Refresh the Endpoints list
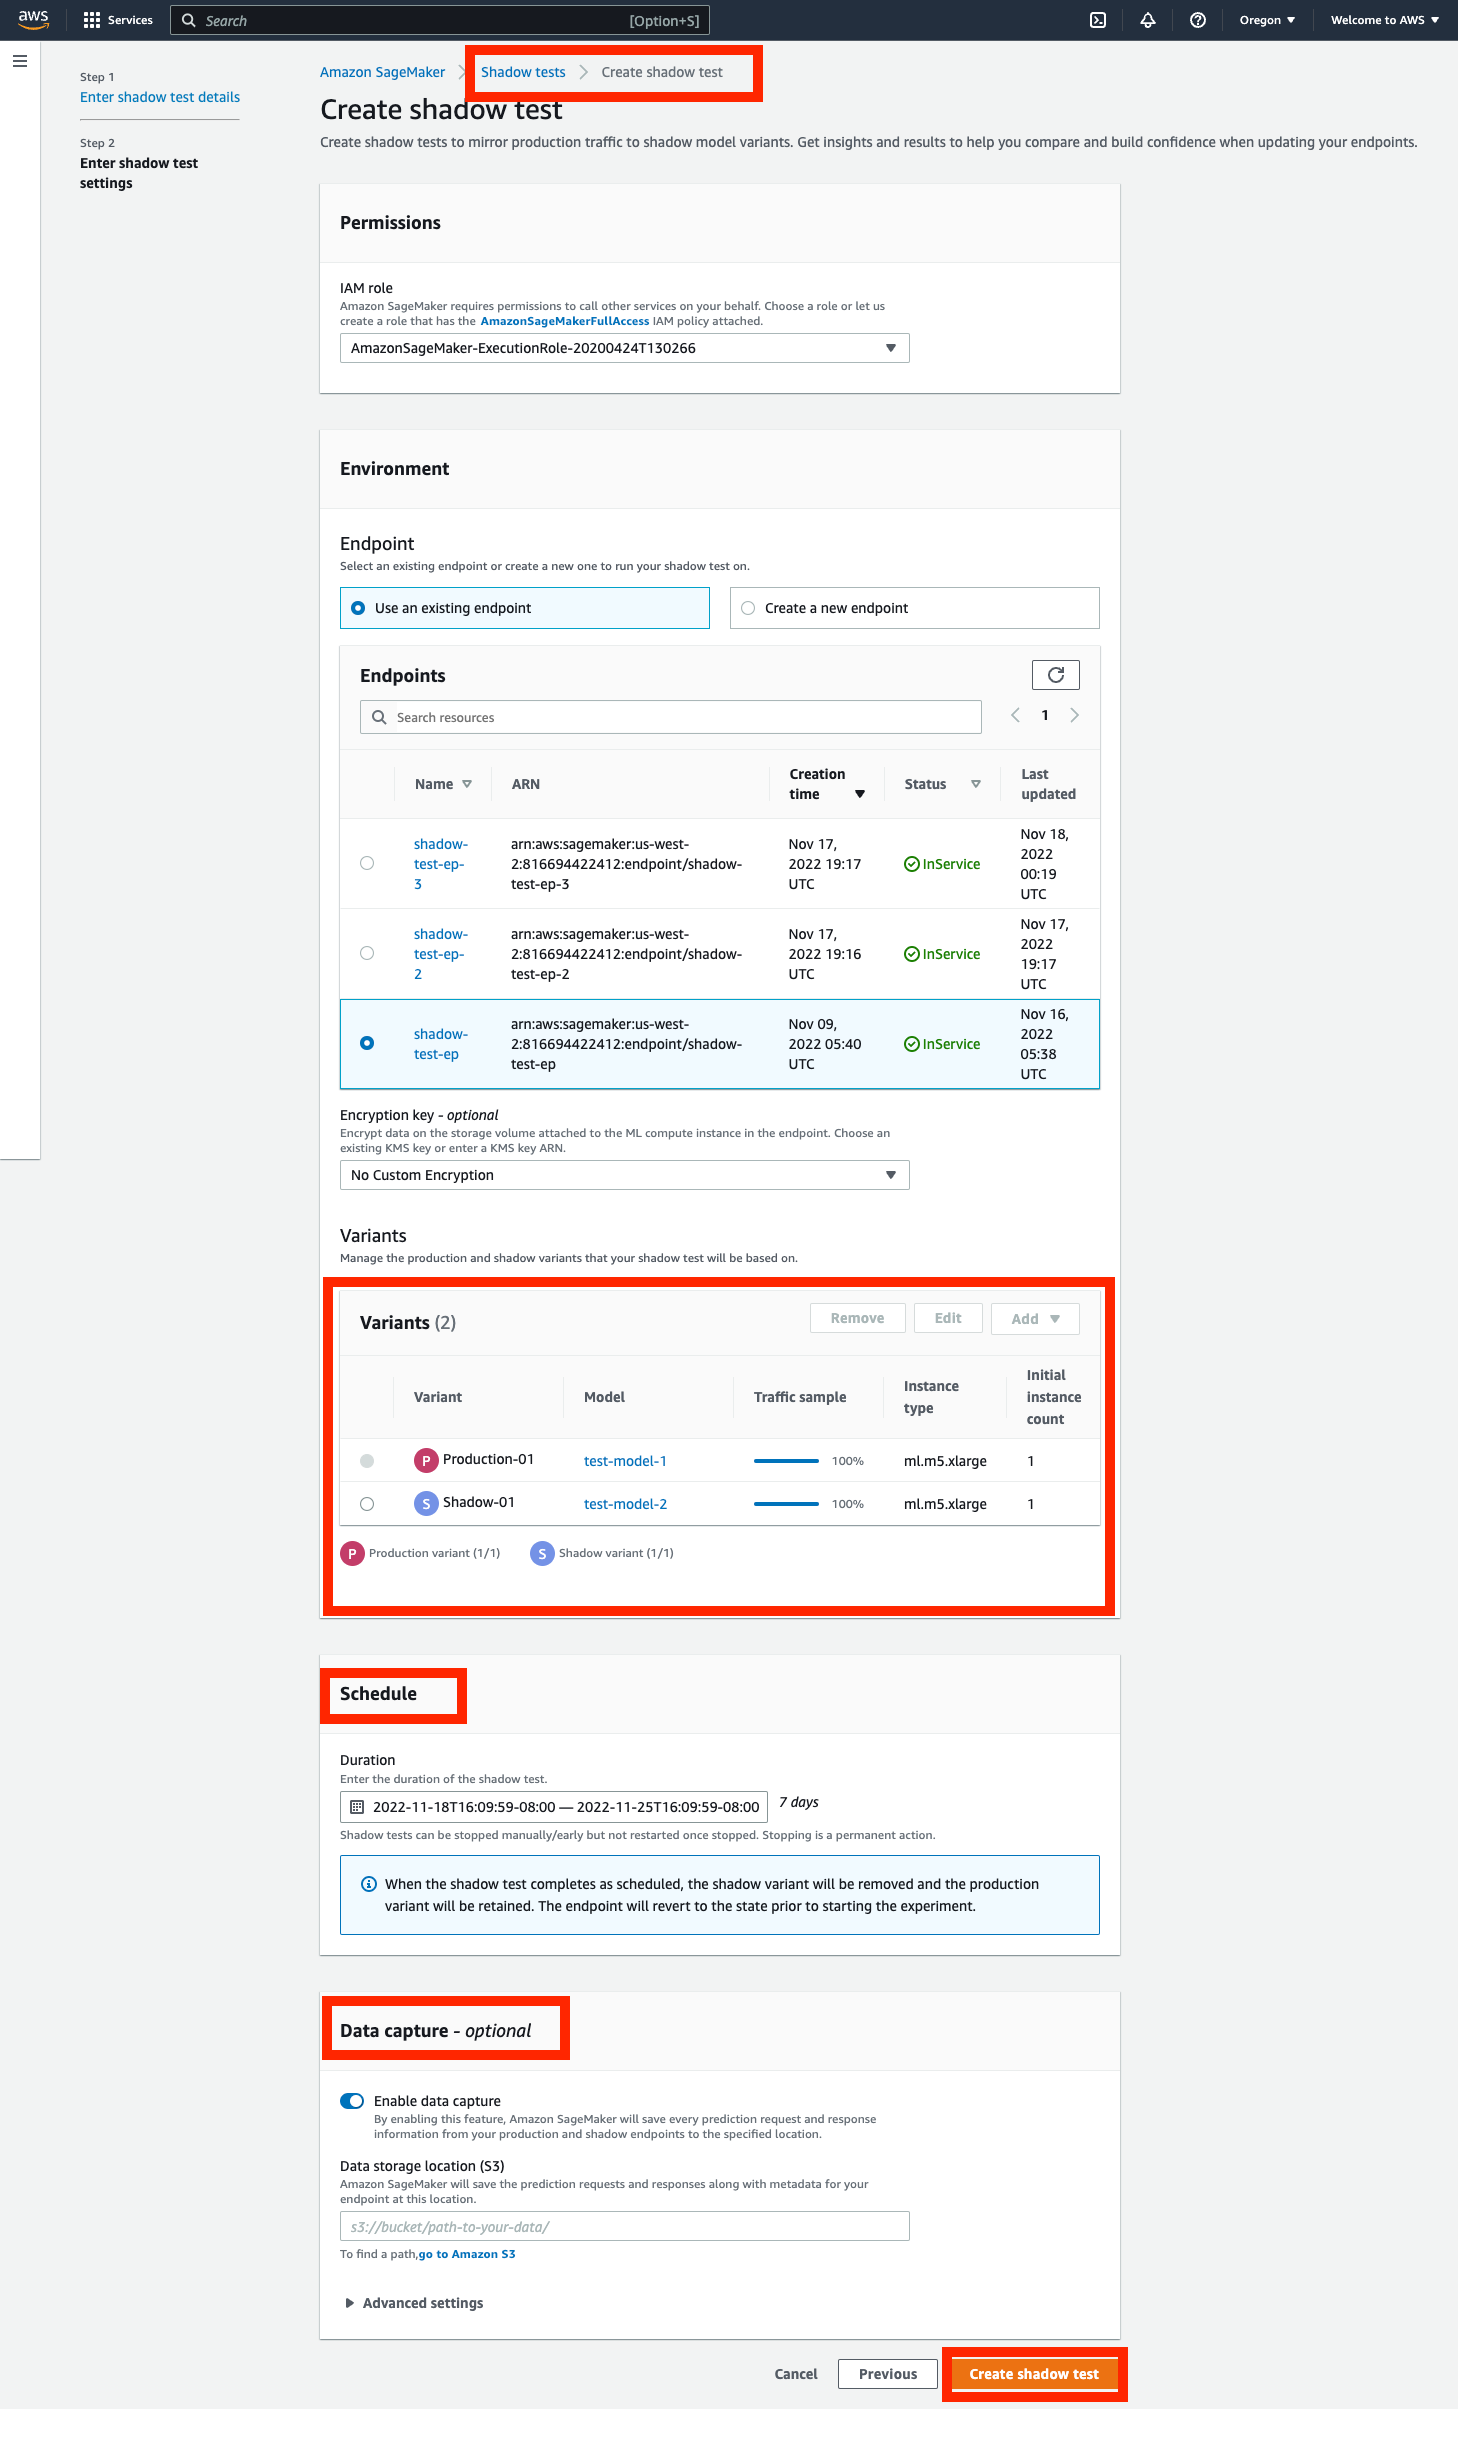Image resolution: width=1458 pixels, height=2438 pixels. (x=1056, y=675)
